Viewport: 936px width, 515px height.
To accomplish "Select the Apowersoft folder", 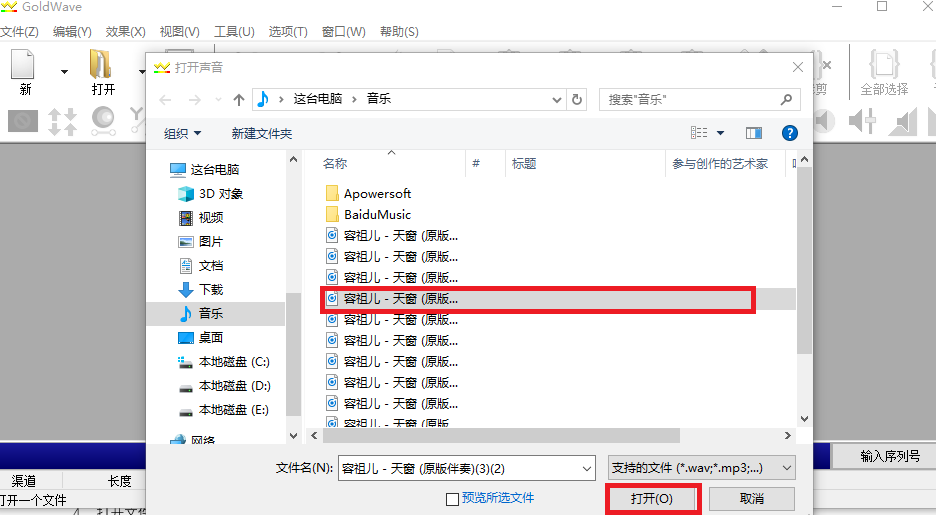I will point(368,193).
